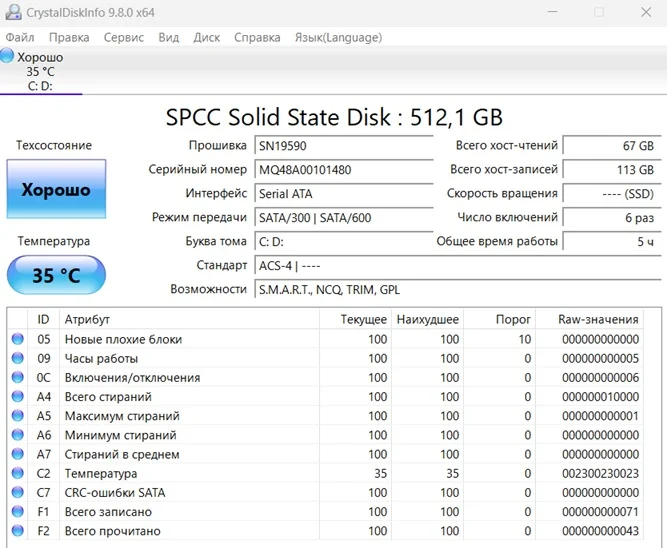Open the Язык(Language) menu
667x548 pixels.
(x=339, y=37)
